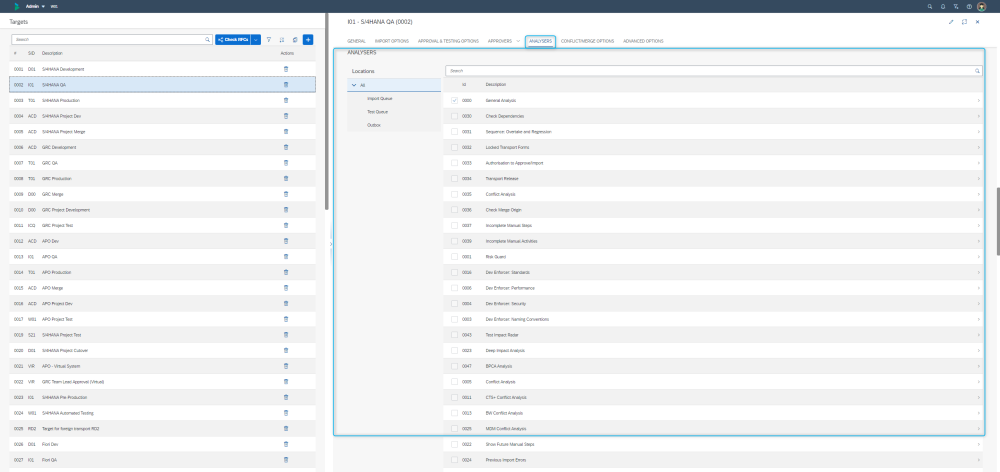
Task: Enable the Test Impact Radar checkbox
Action: [454, 335]
